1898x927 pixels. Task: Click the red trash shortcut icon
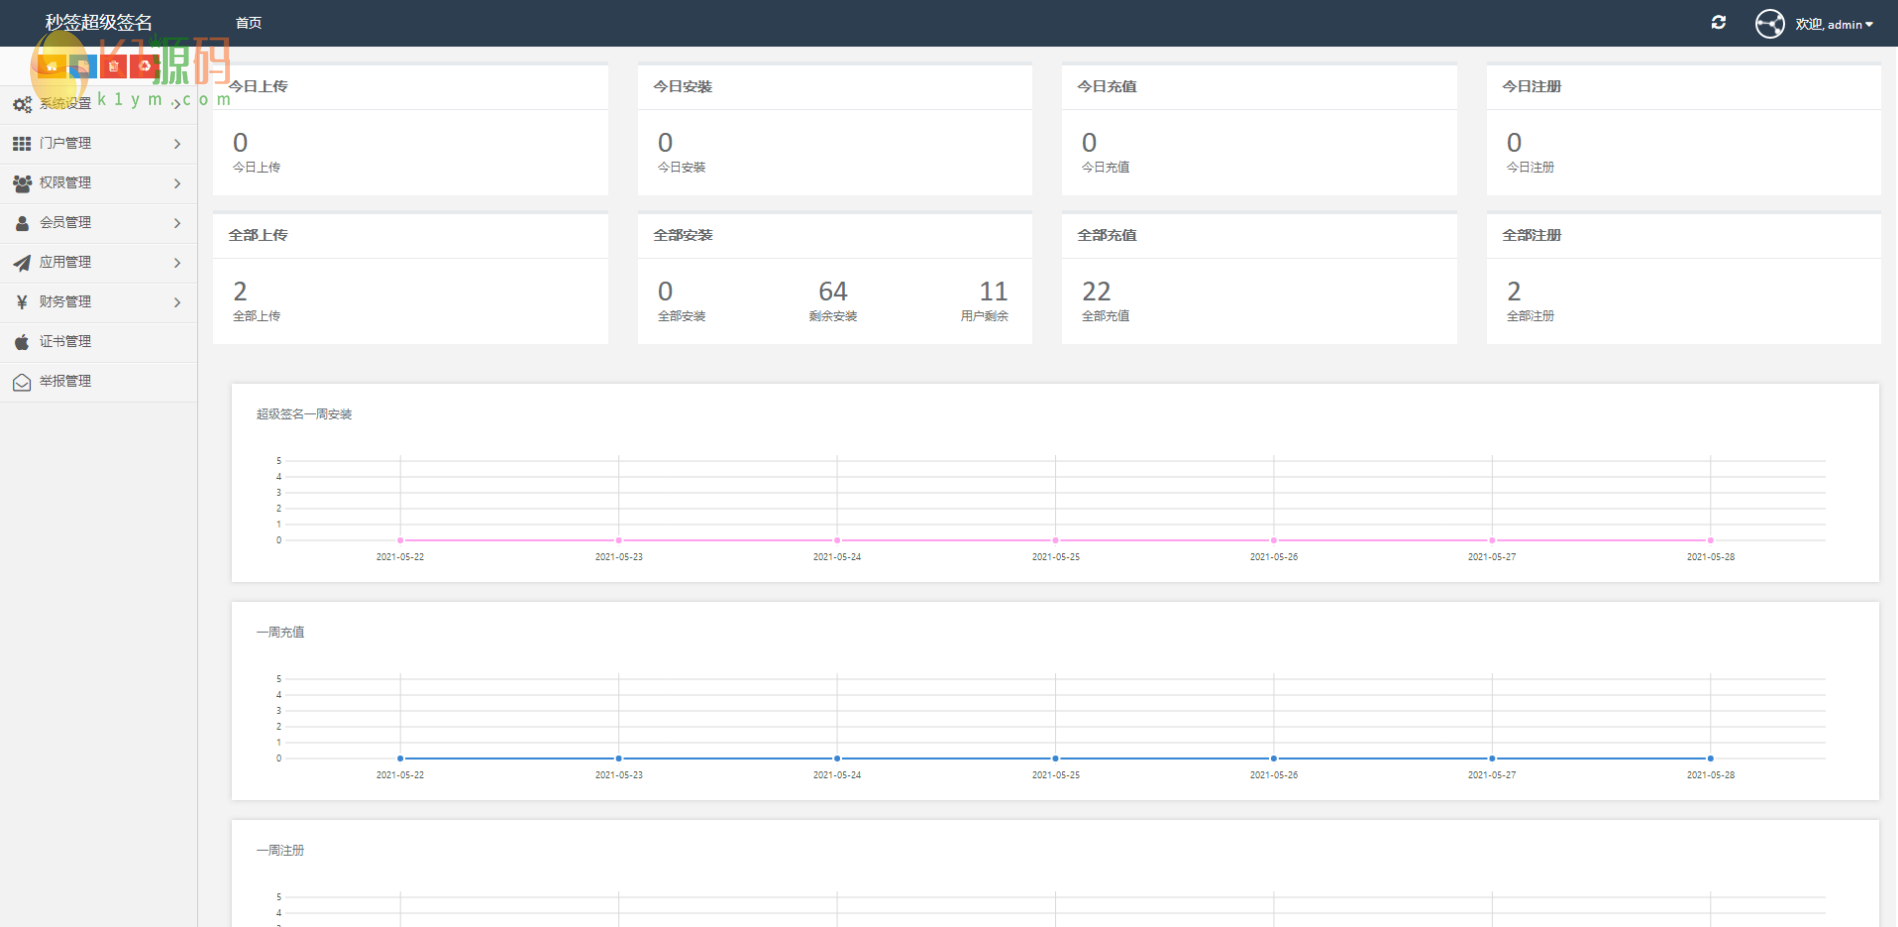click(x=114, y=66)
